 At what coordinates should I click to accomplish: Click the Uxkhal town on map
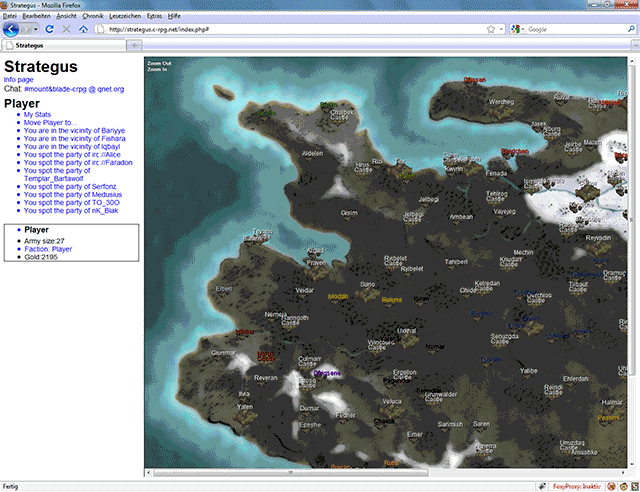coord(407,337)
